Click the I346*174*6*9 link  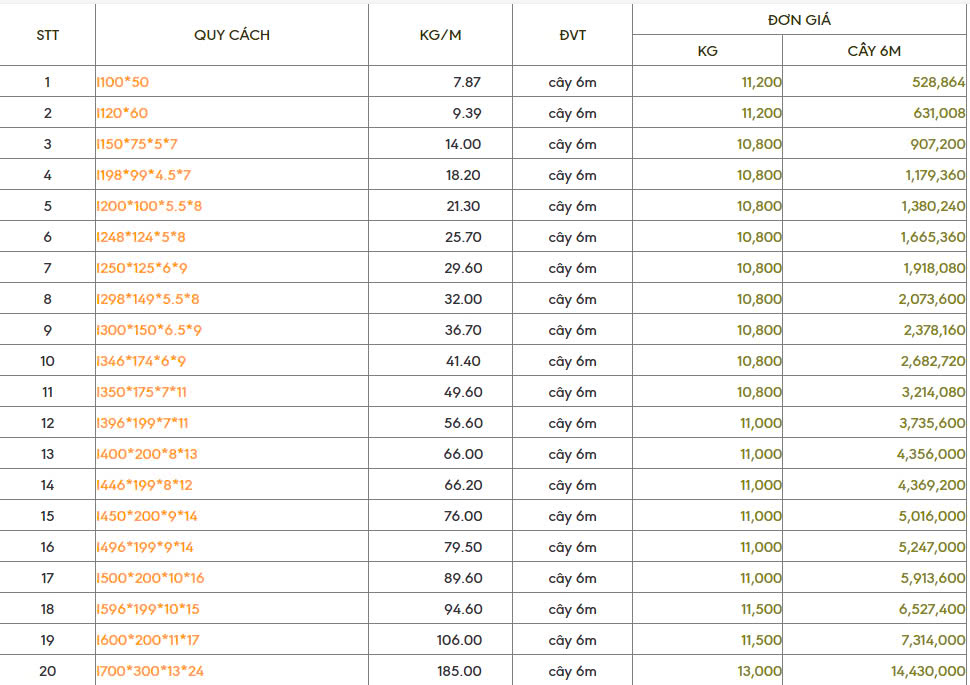tap(141, 361)
